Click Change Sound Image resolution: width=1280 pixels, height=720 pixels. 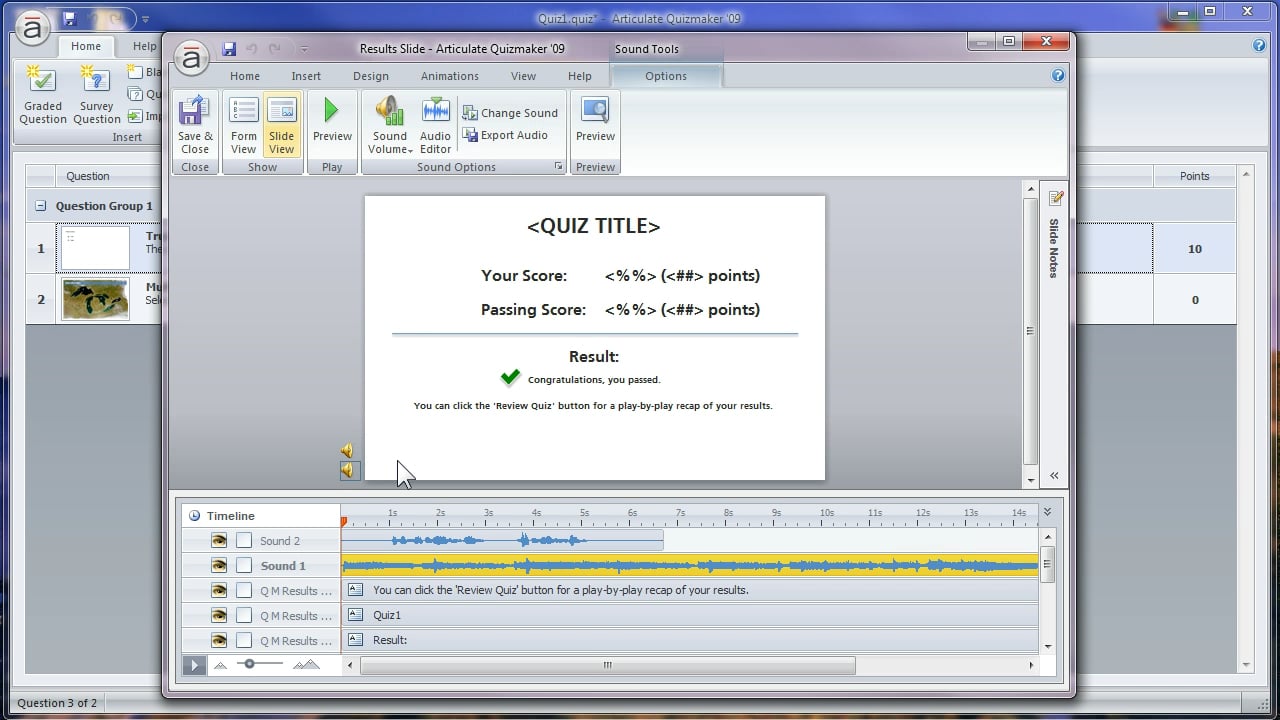(510, 113)
